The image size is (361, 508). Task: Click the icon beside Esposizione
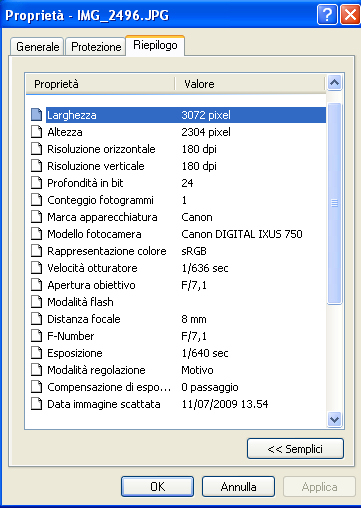pyautogui.click(x=37, y=353)
